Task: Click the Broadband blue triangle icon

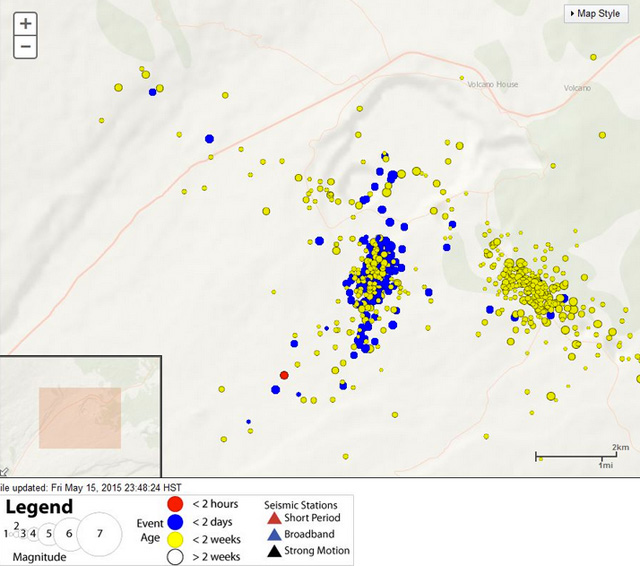Action: (x=274, y=535)
